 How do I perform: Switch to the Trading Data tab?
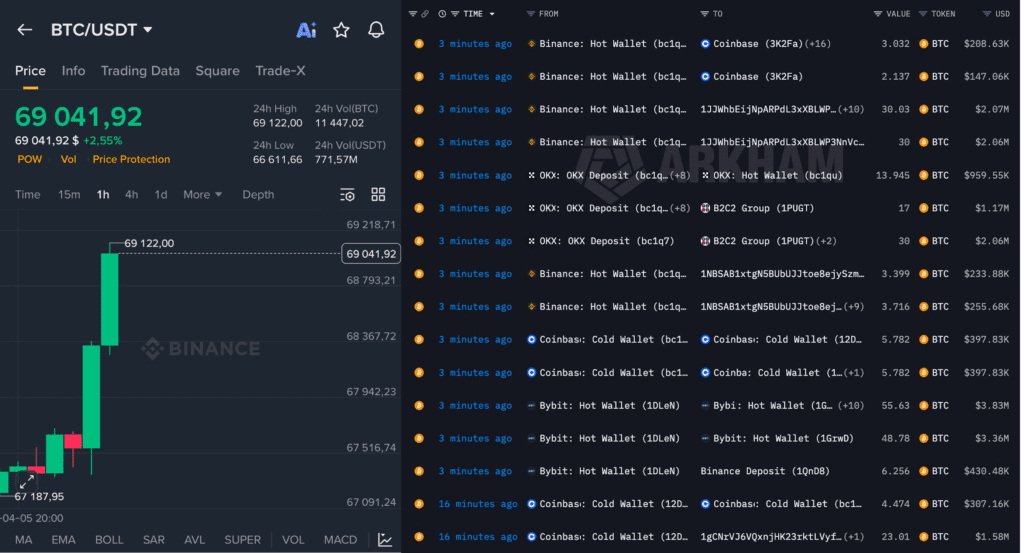pos(140,71)
